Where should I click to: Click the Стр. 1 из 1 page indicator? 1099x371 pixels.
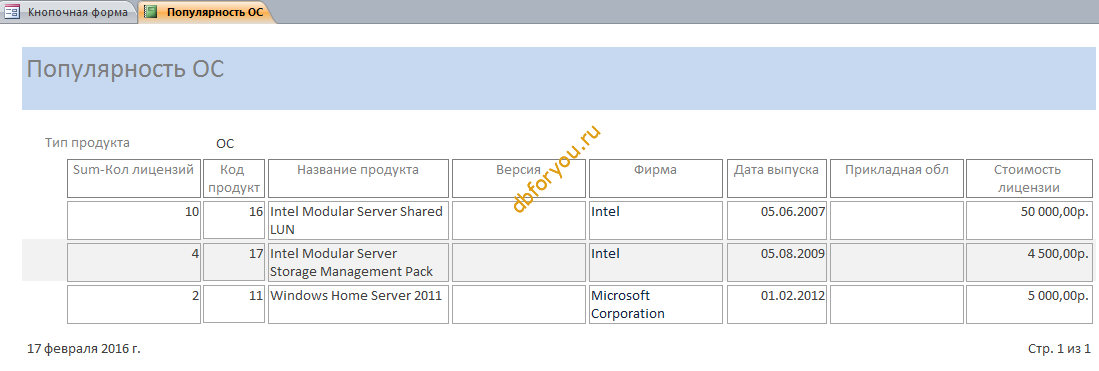point(1058,349)
